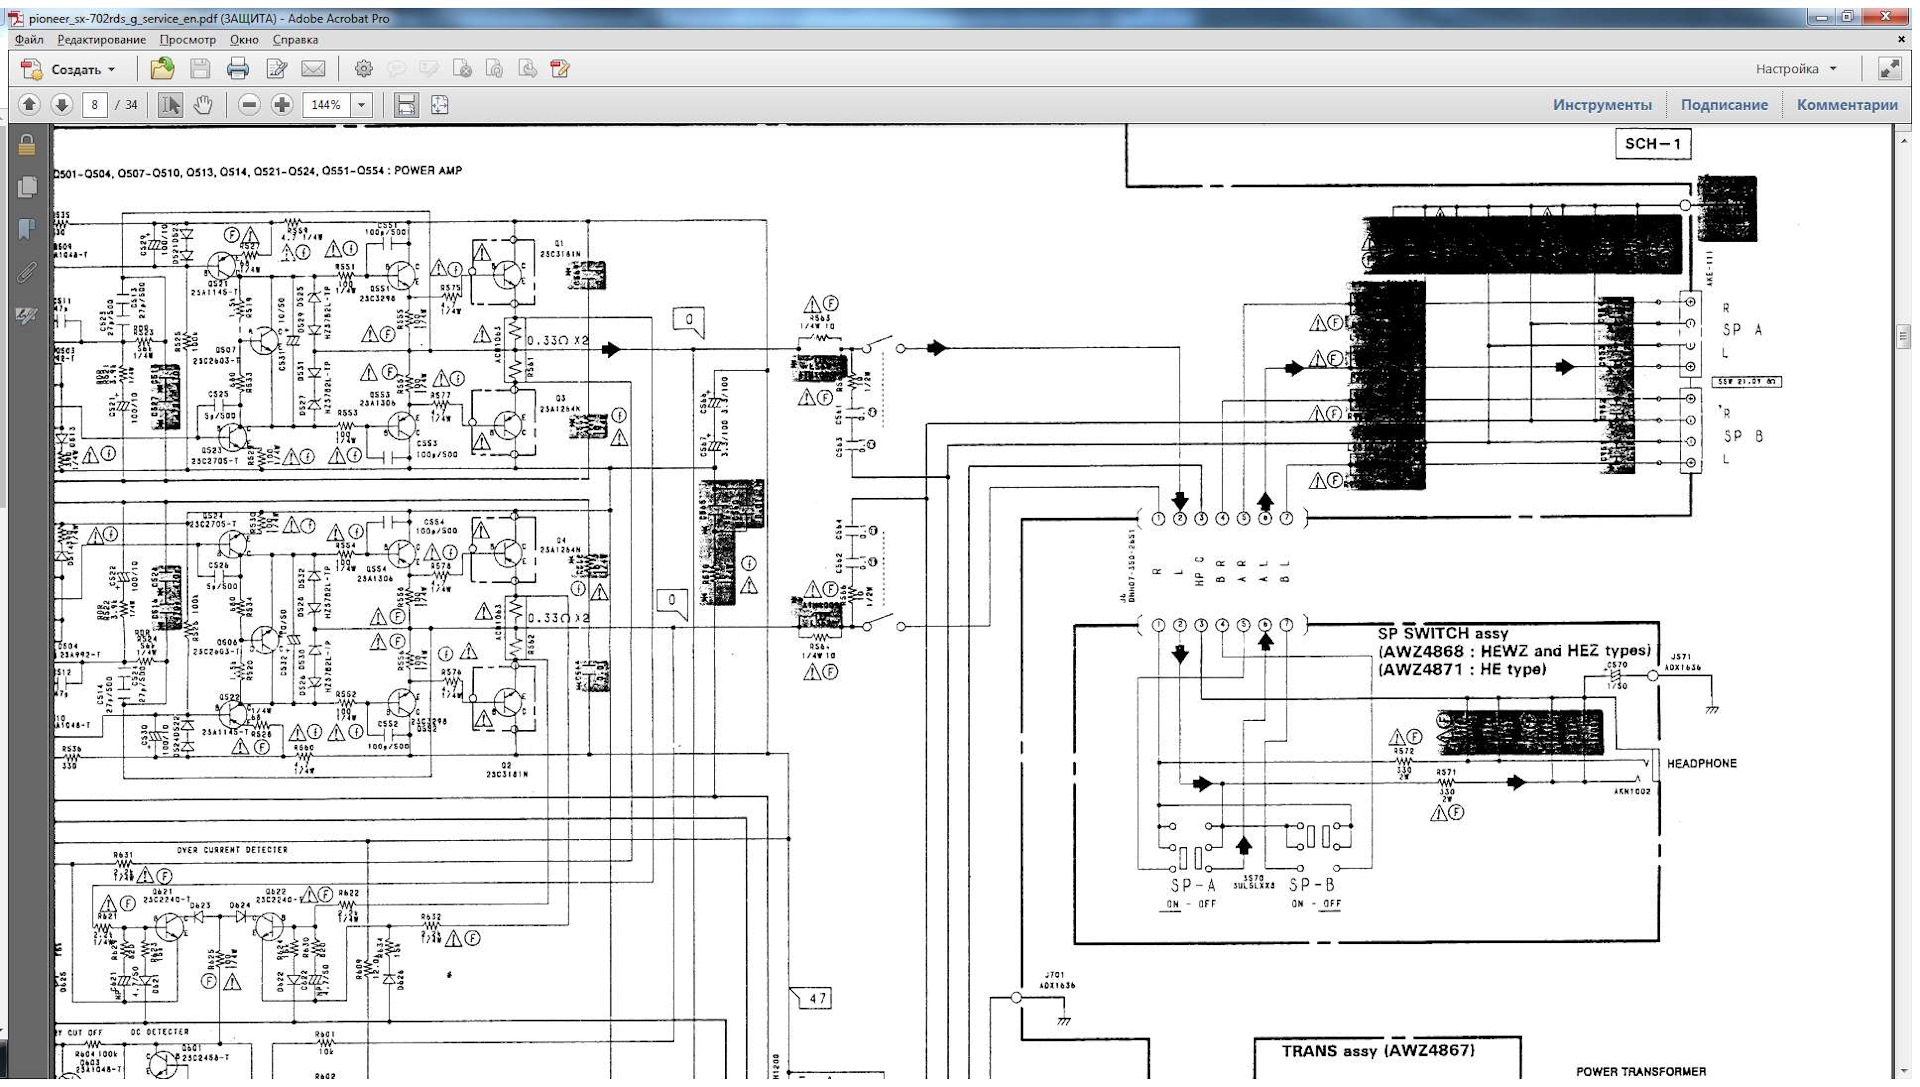Expand the Создать dropdown arrow

coord(112,70)
